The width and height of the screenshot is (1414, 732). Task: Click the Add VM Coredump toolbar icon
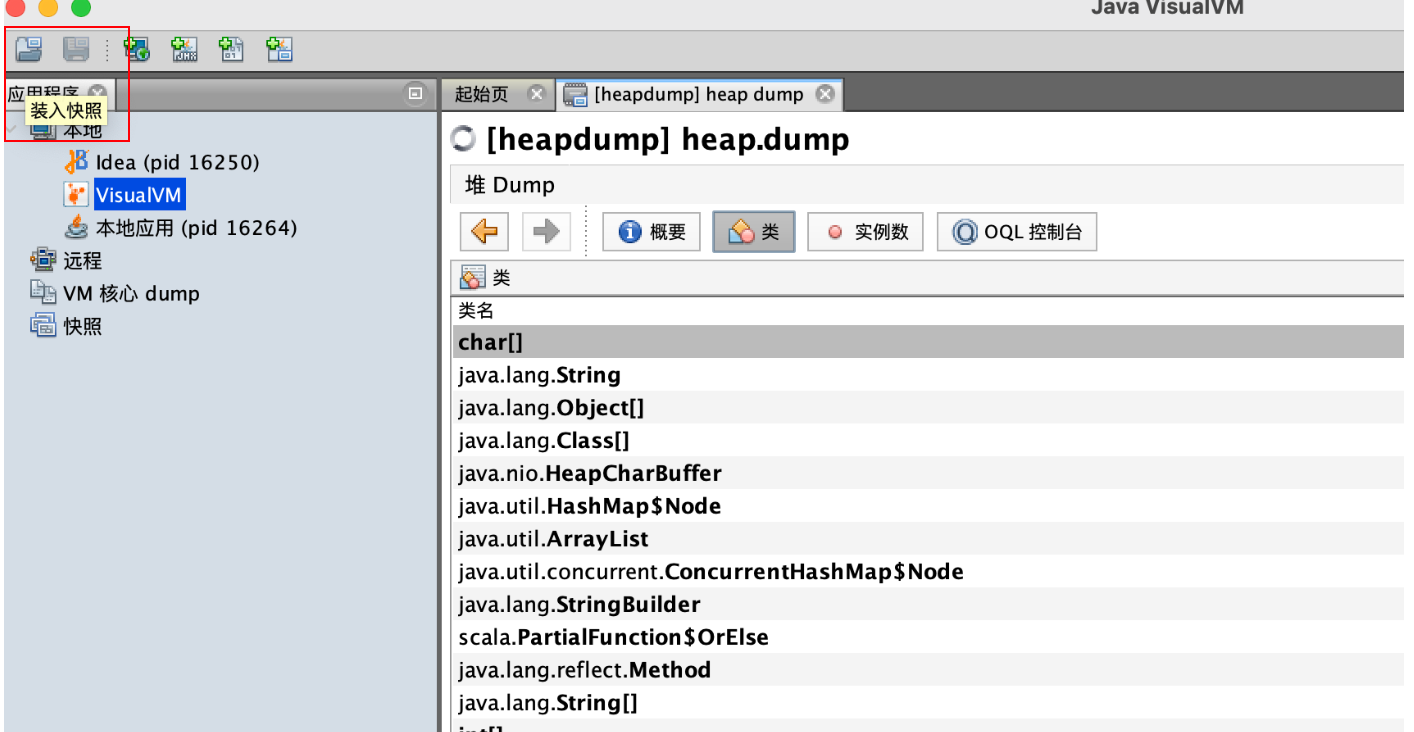pos(232,49)
